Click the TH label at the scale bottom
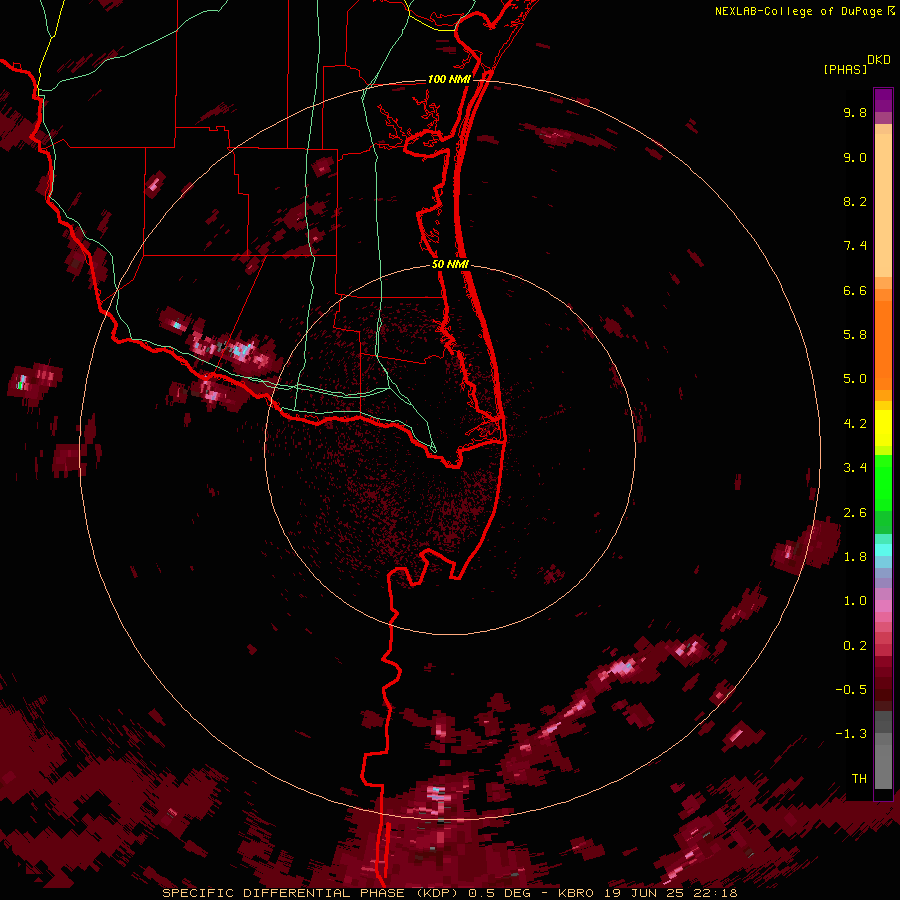This screenshot has width=900, height=900. (x=859, y=779)
